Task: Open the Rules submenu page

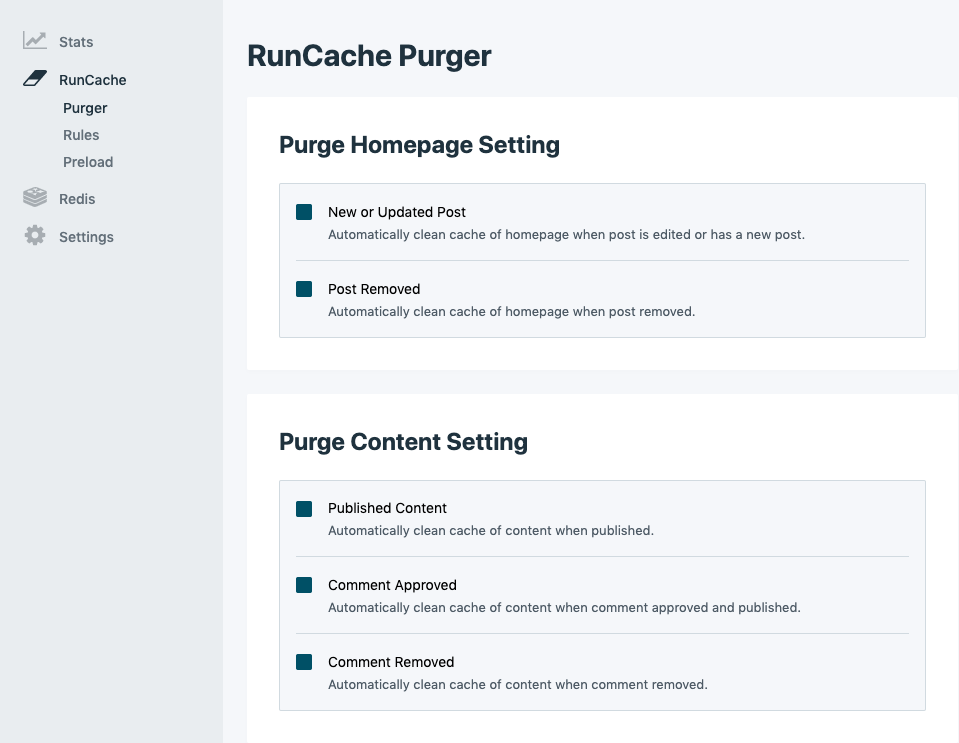Action: (x=81, y=135)
